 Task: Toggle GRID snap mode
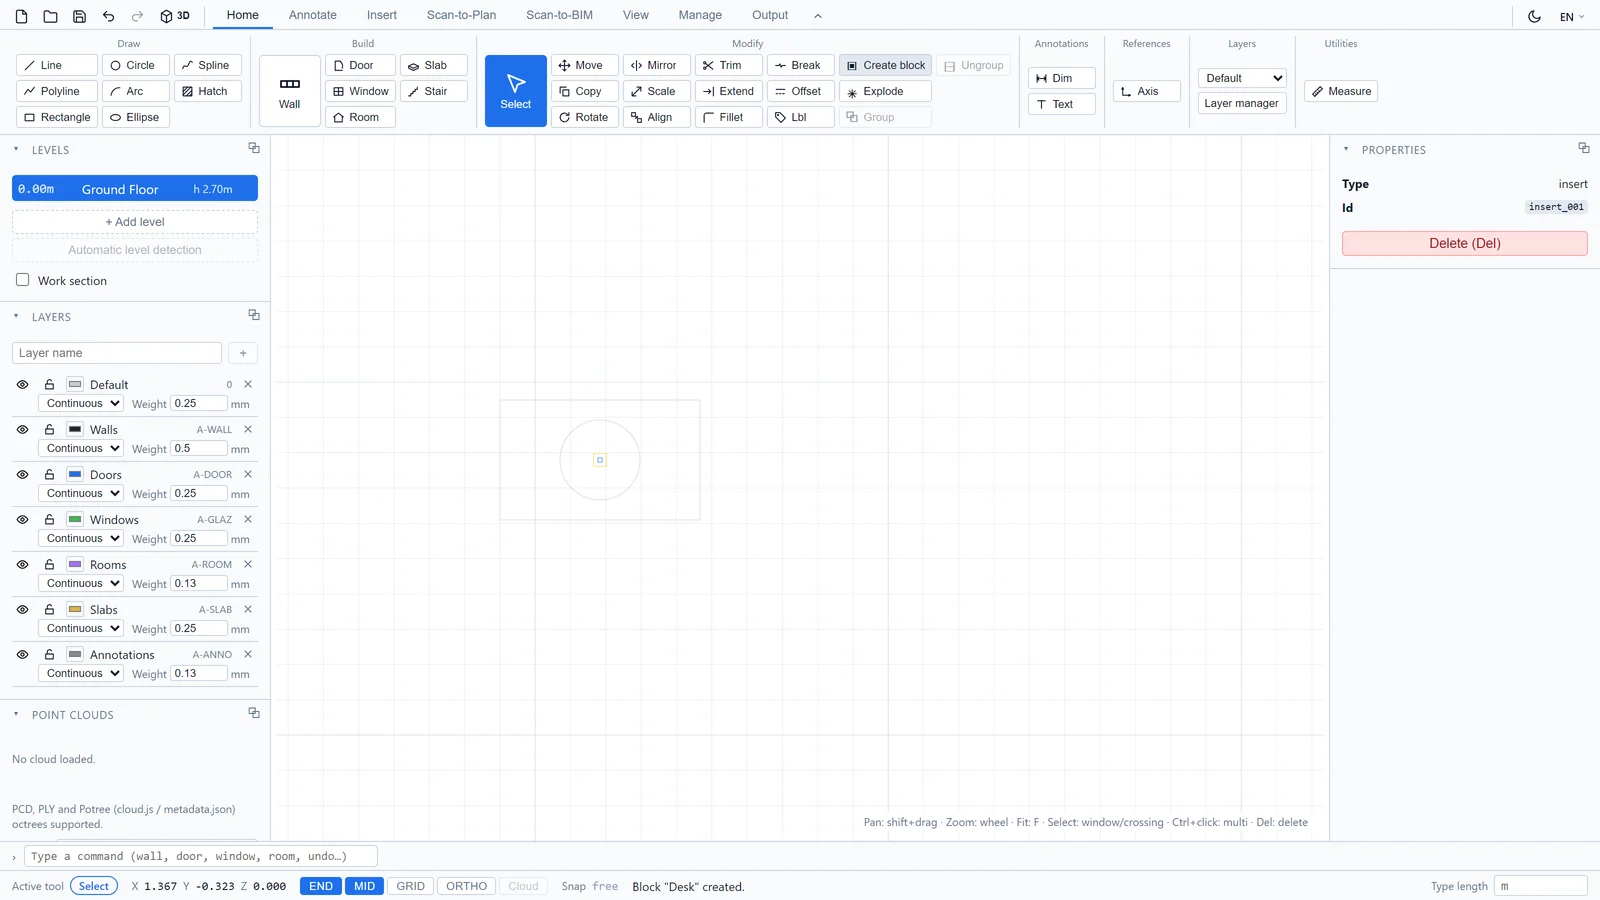pos(411,886)
